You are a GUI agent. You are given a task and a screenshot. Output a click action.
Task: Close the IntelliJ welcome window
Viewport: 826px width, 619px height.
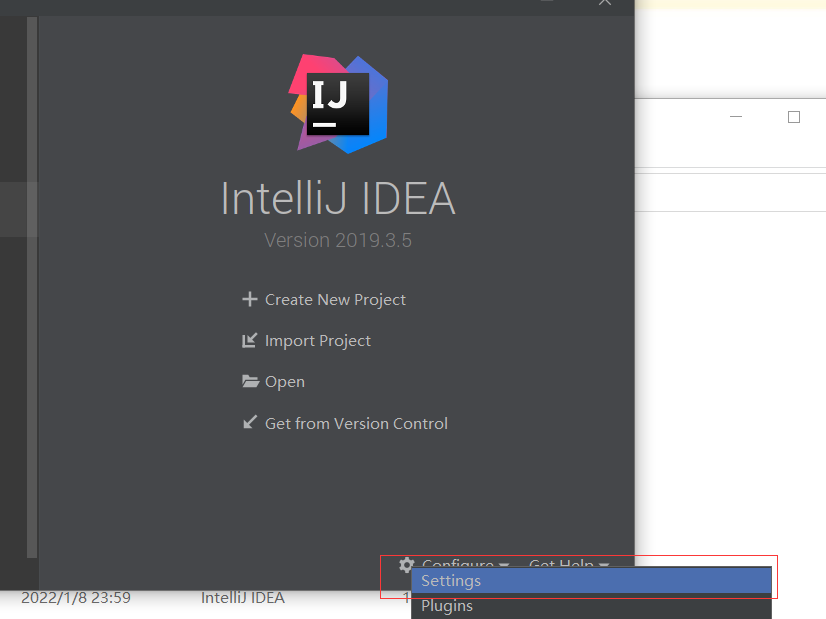[605, 3]
